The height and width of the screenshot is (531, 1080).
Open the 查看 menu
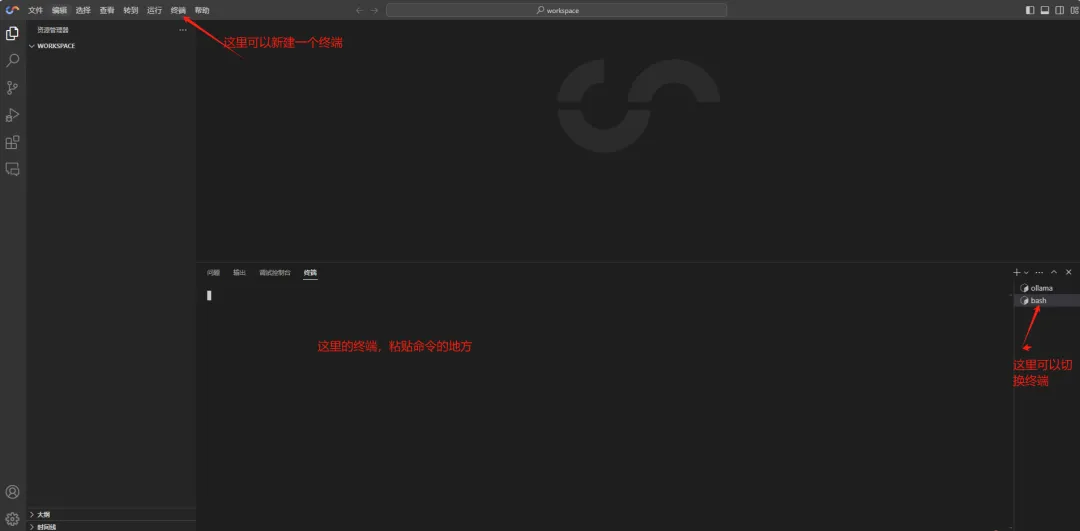tap(107, 10)
